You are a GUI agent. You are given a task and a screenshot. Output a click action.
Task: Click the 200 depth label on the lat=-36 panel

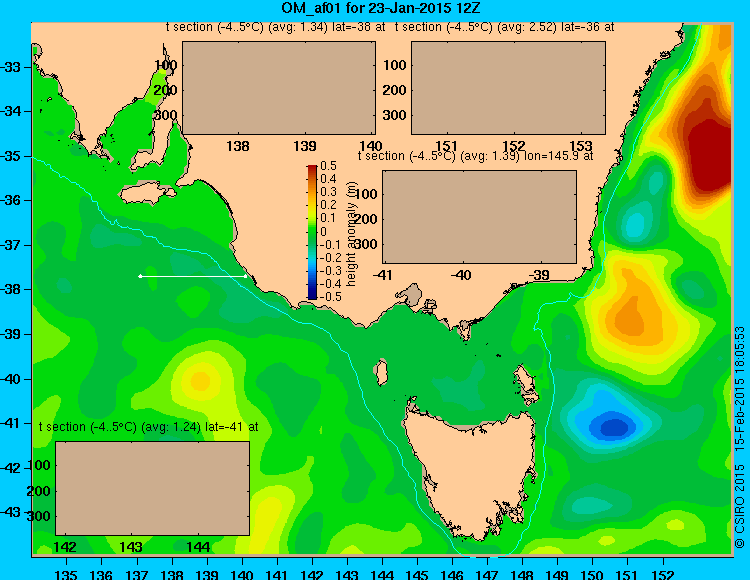(394, 90)
